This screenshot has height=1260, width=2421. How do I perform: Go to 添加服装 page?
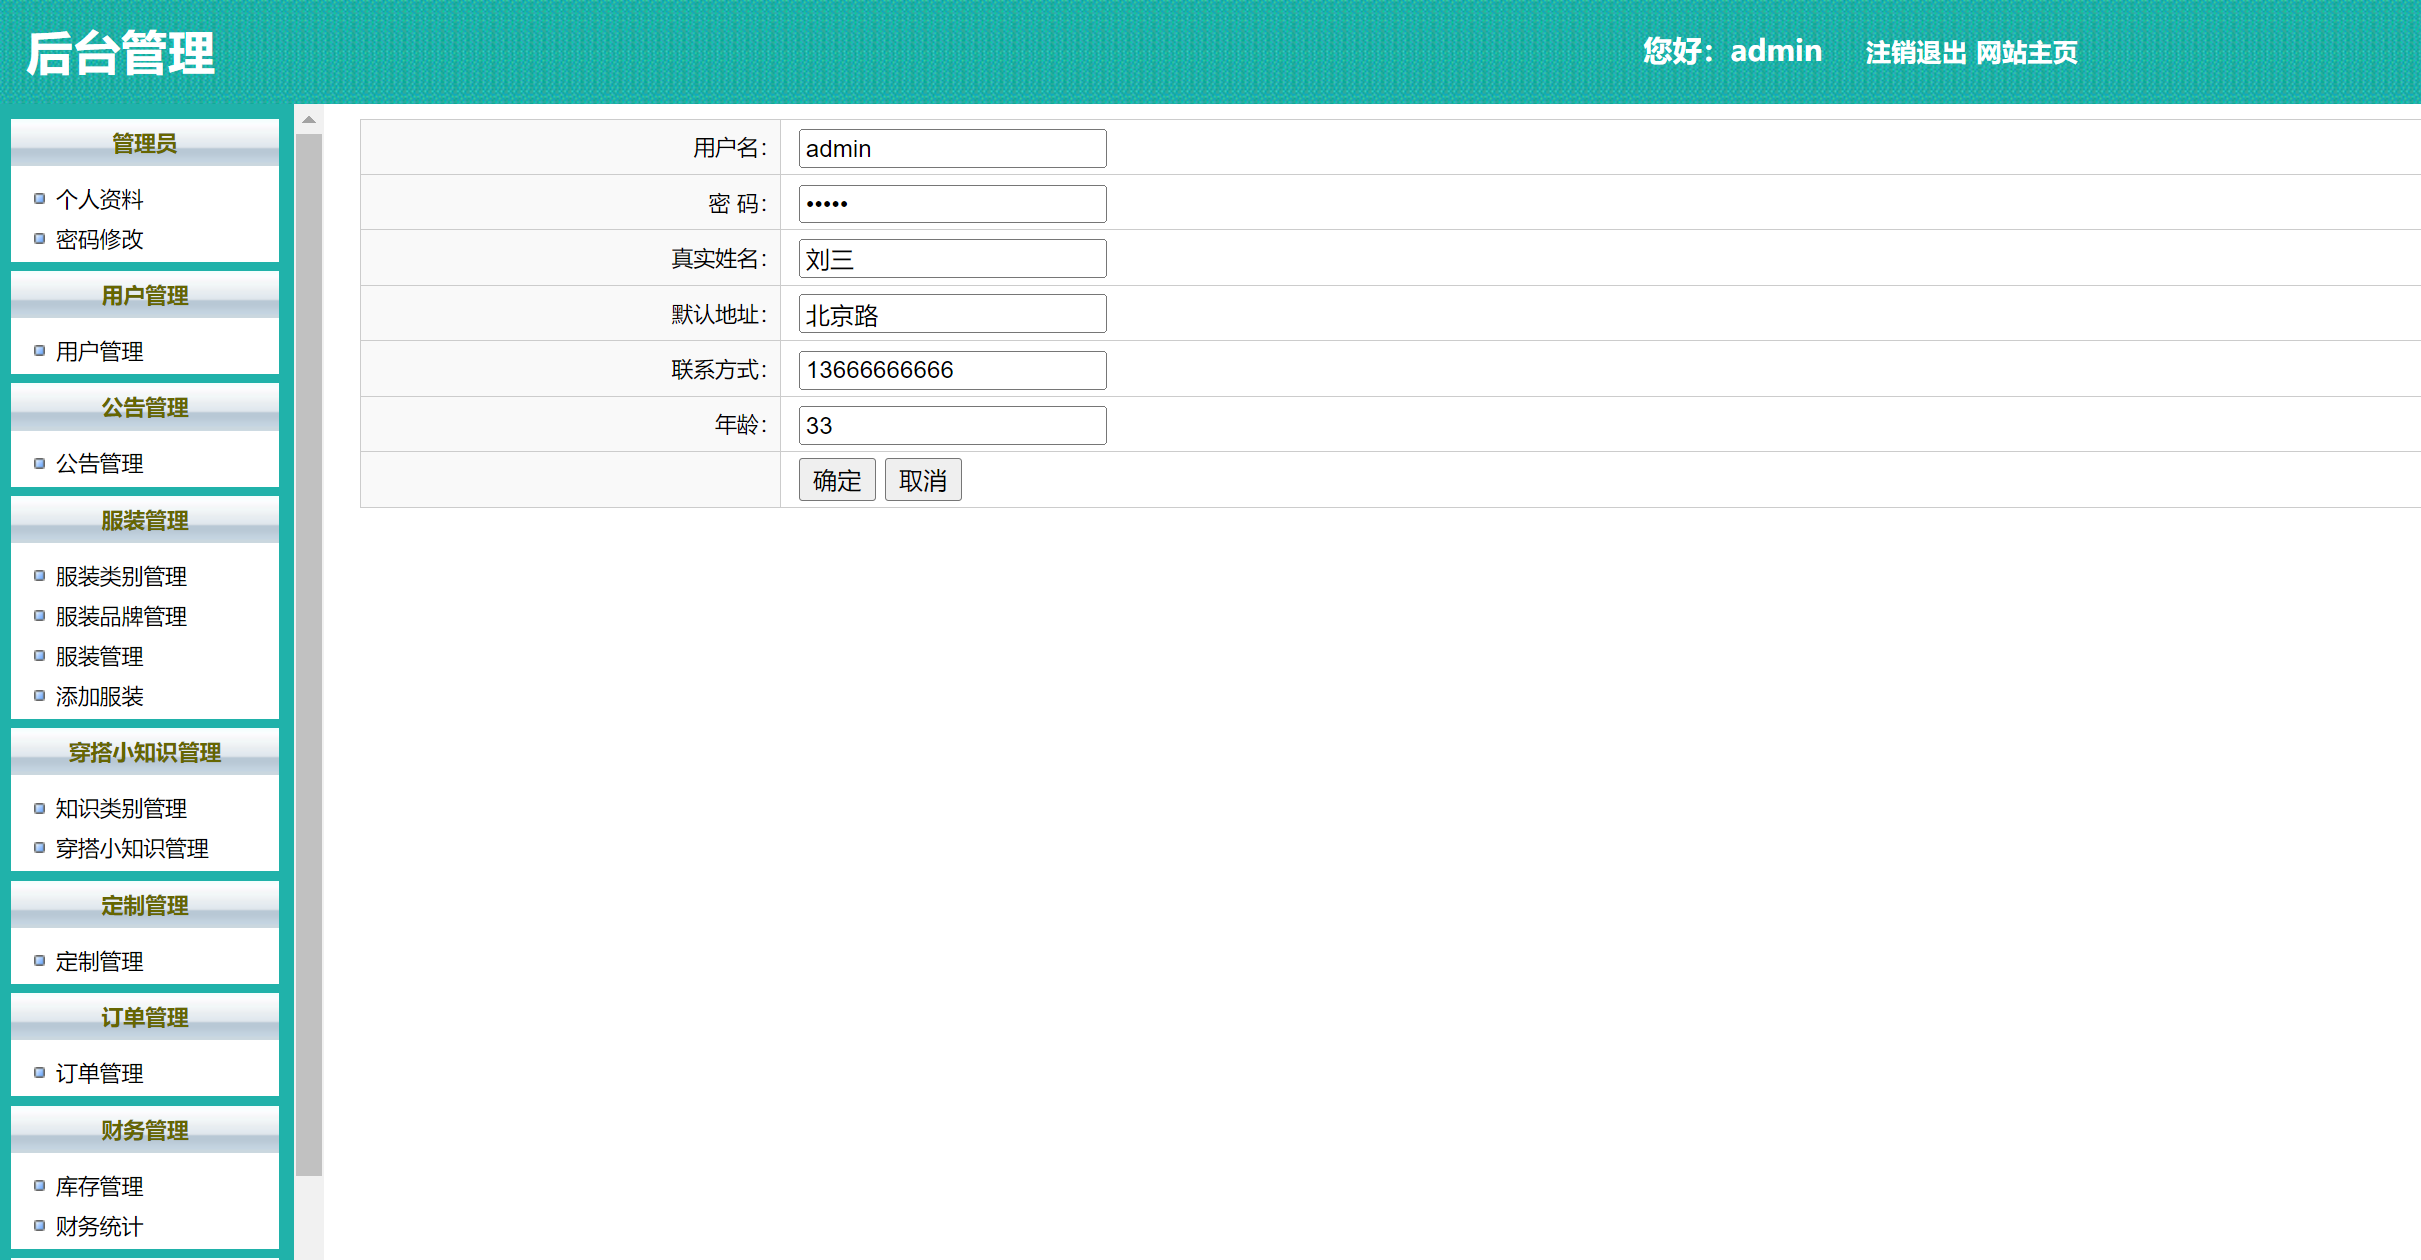99,696
